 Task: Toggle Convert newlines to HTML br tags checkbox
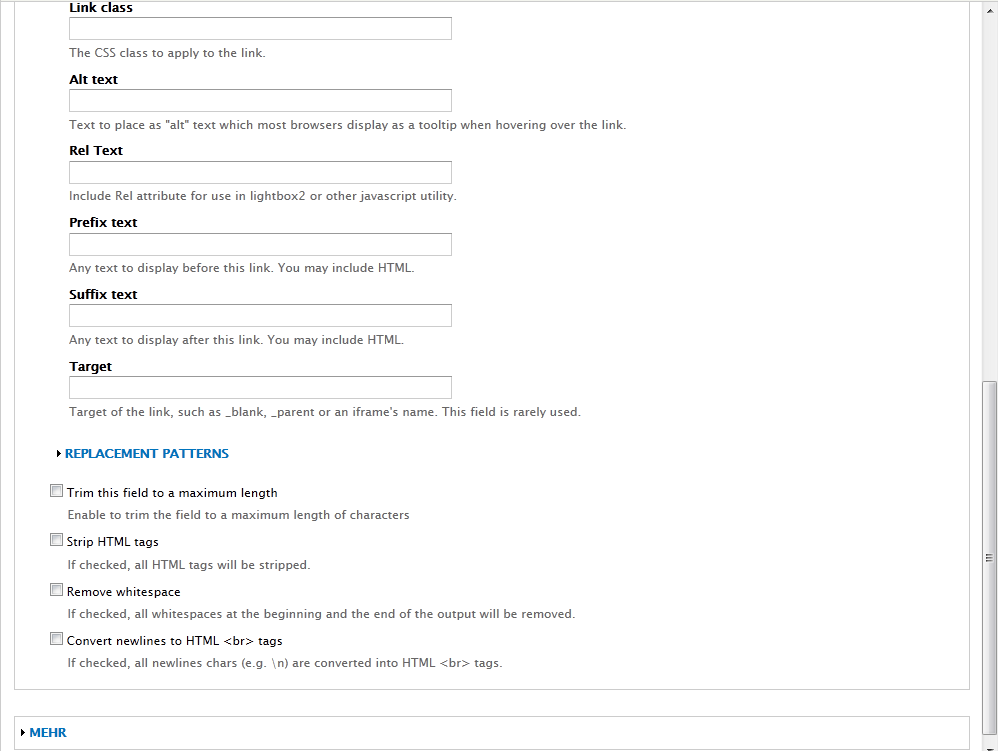click(57, 639)
